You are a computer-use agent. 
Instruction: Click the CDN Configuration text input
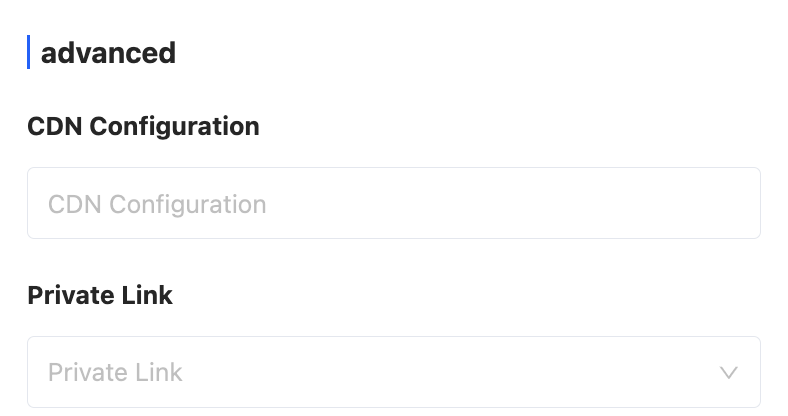click(393, 203)
